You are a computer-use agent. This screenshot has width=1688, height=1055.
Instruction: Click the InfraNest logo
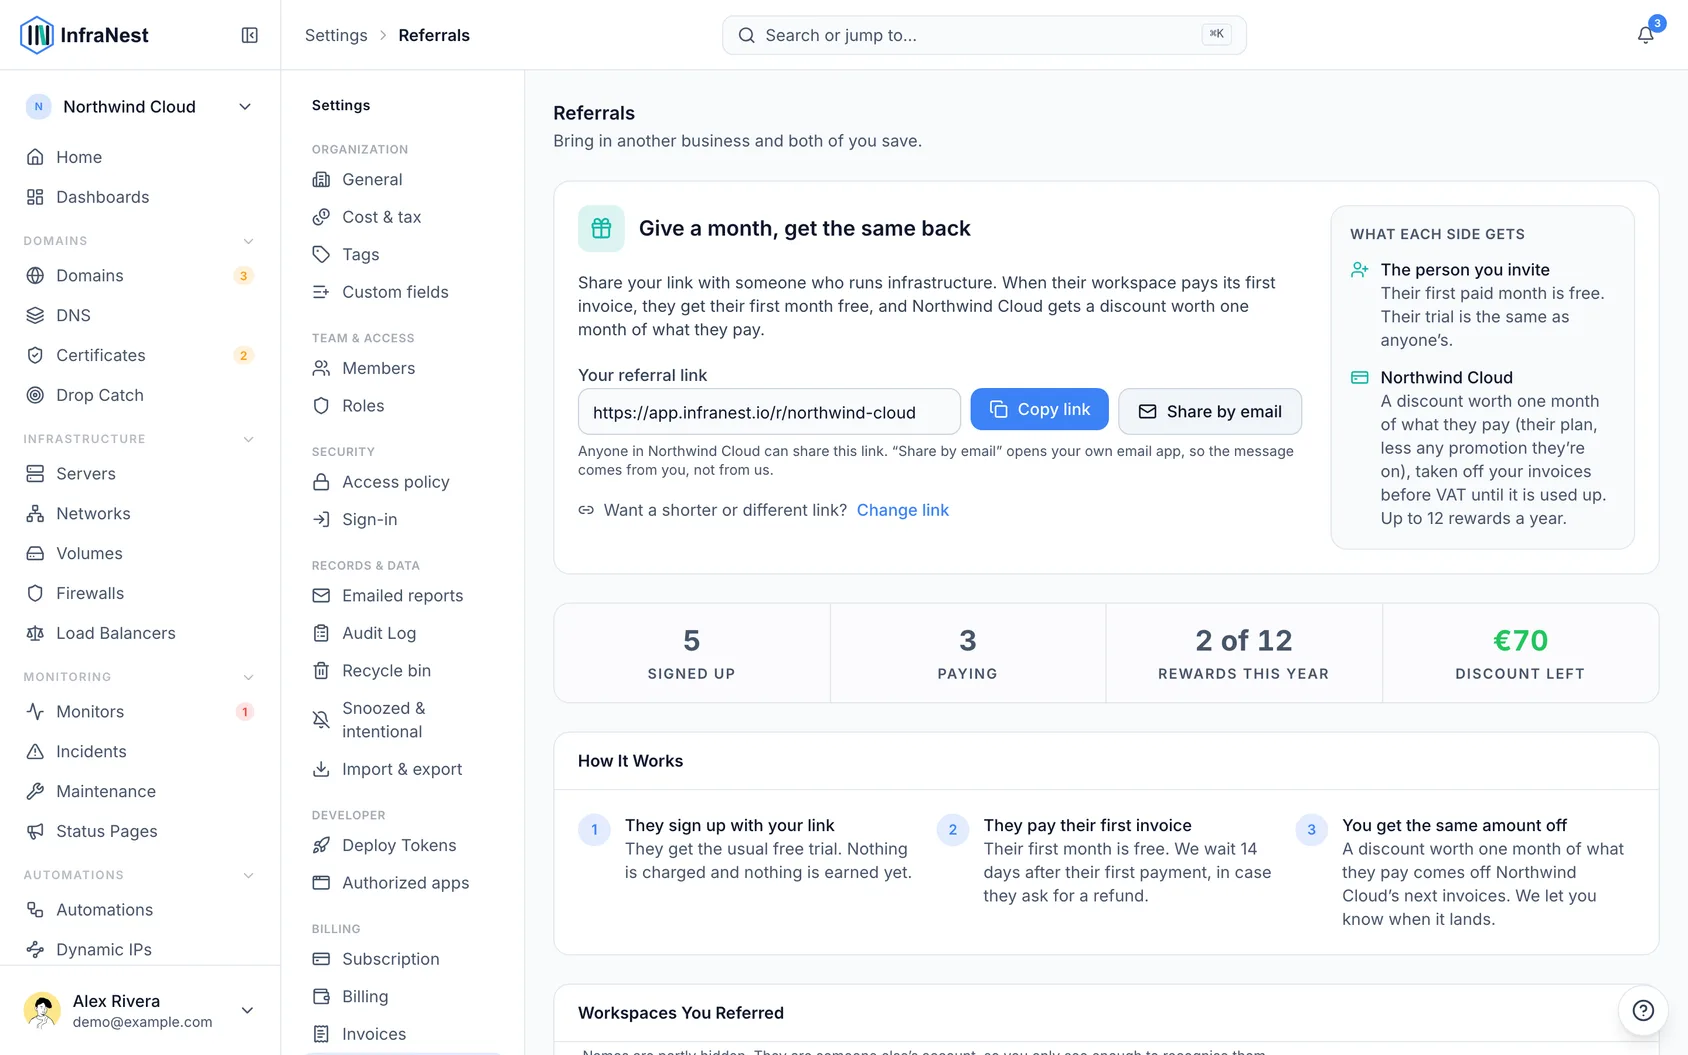click(84, 35)
